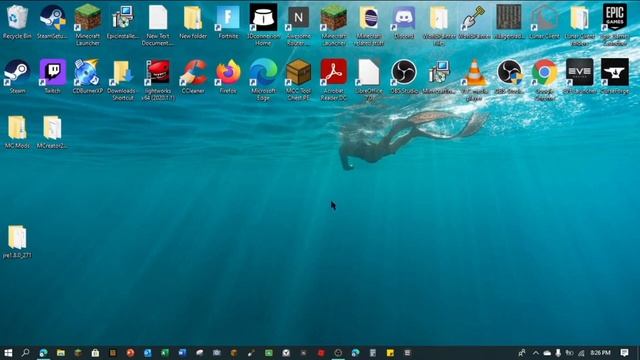Select the Eclipse-logo Minecraft file icon

tap(369, 18)
